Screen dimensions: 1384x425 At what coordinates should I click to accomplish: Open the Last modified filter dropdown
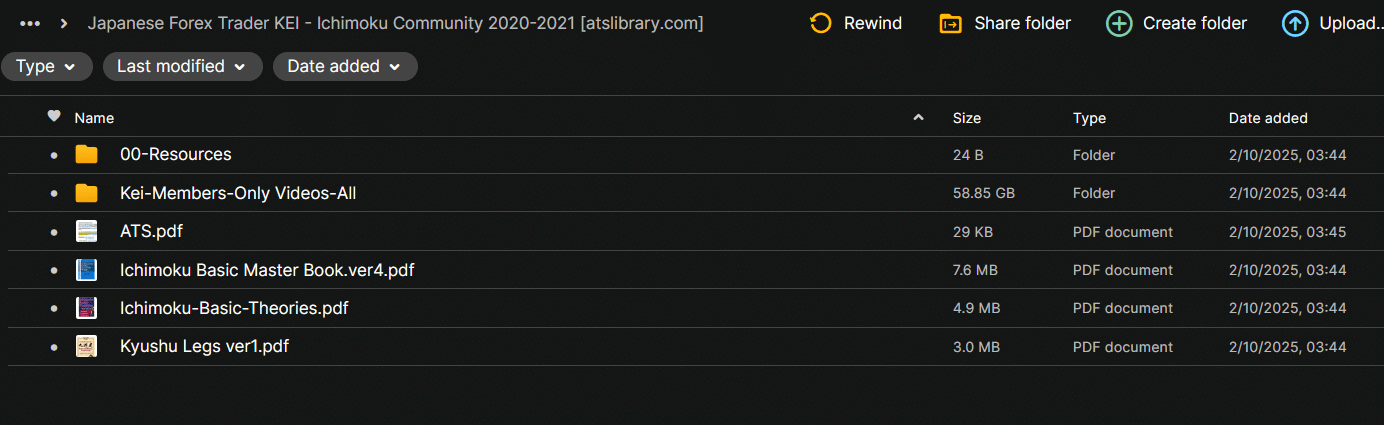pos(182,67)
